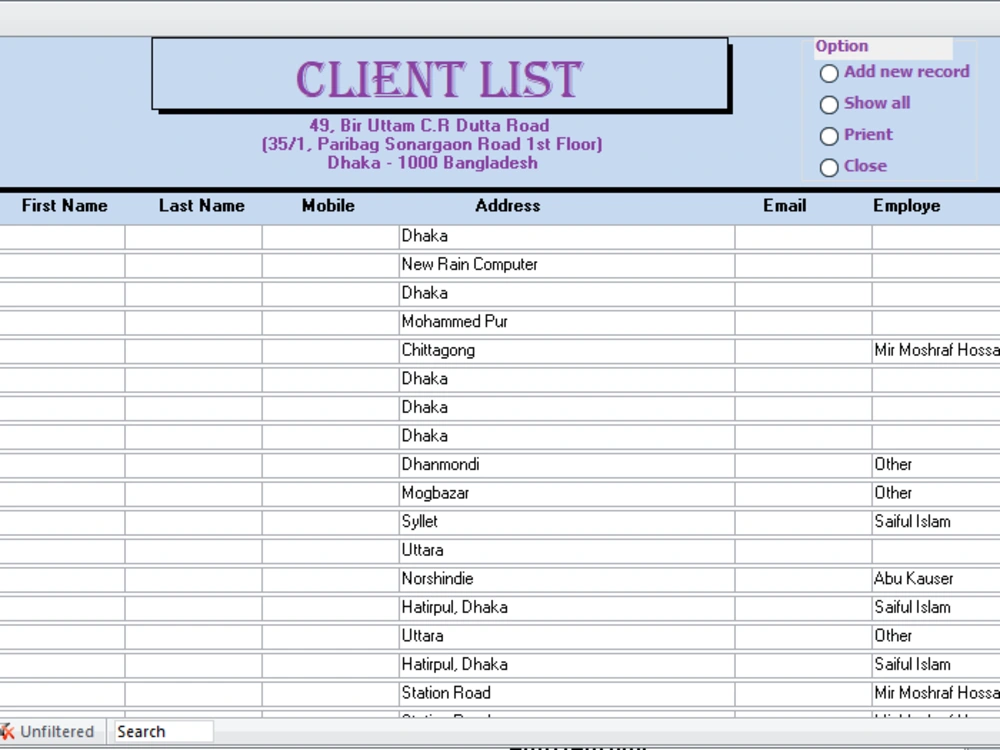
Task: Select the Show all radio option
Action: point(829,105)
